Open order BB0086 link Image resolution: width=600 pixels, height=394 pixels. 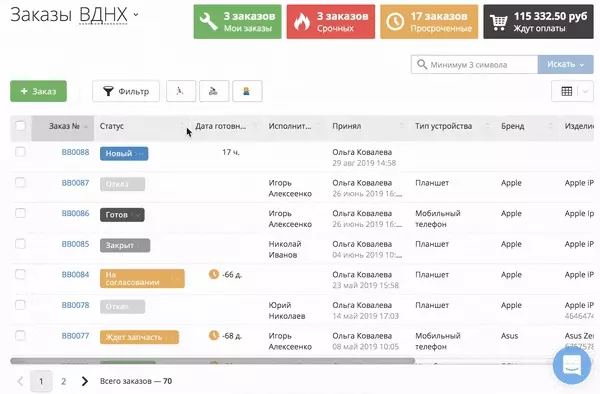tap(75, 213)
